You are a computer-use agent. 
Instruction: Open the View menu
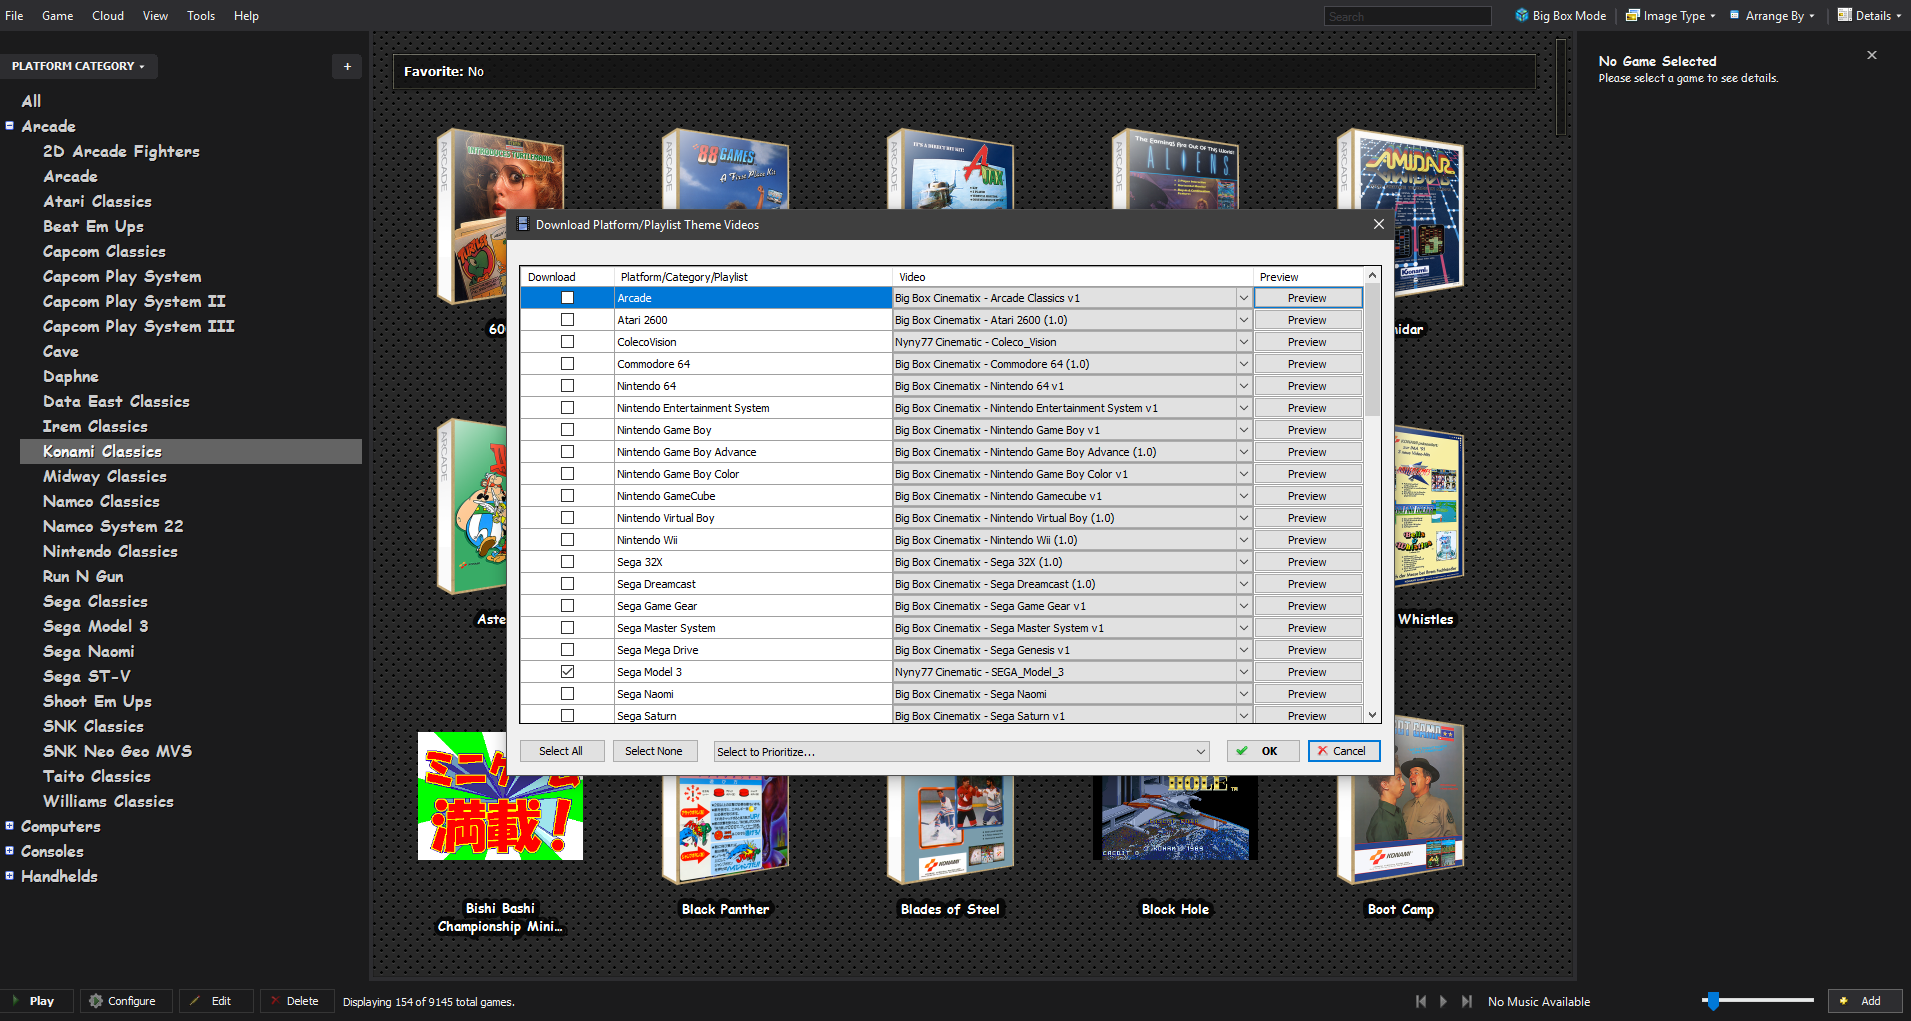click(x=155, y=16)
